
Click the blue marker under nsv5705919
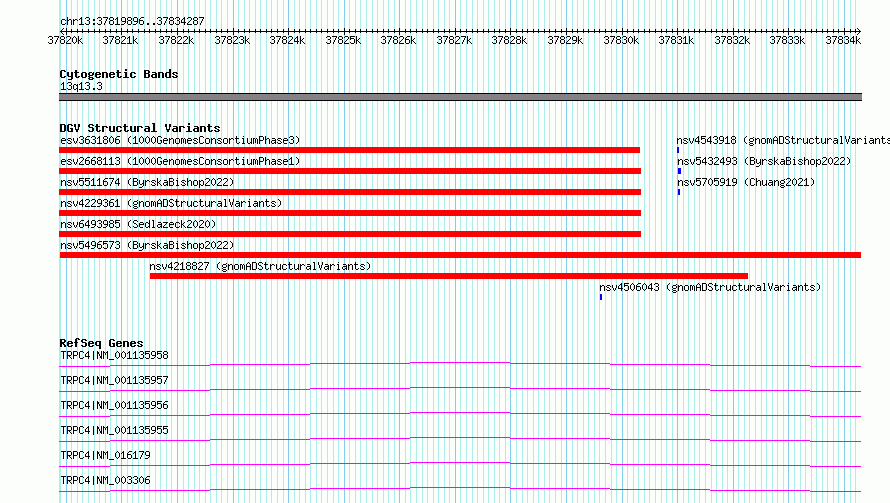pyautogui.click(x=679, y=192)
